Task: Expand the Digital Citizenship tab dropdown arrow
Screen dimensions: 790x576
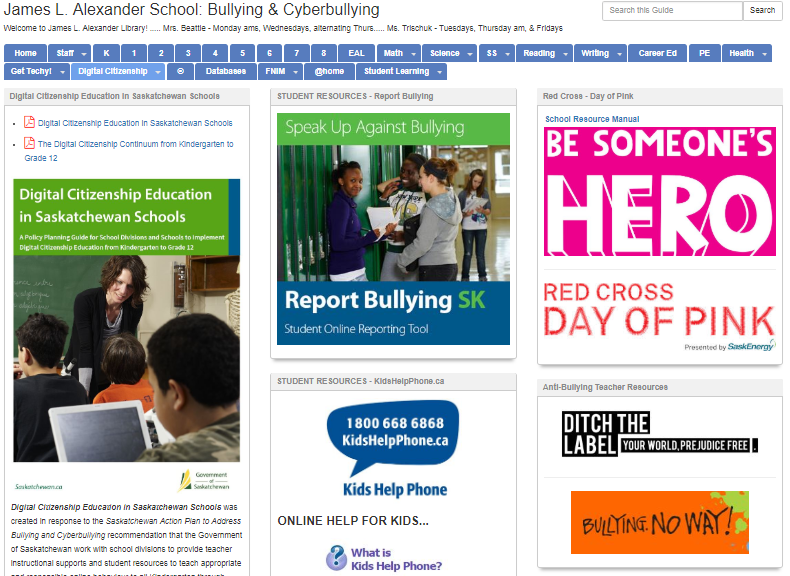Action: click(158, 72)
